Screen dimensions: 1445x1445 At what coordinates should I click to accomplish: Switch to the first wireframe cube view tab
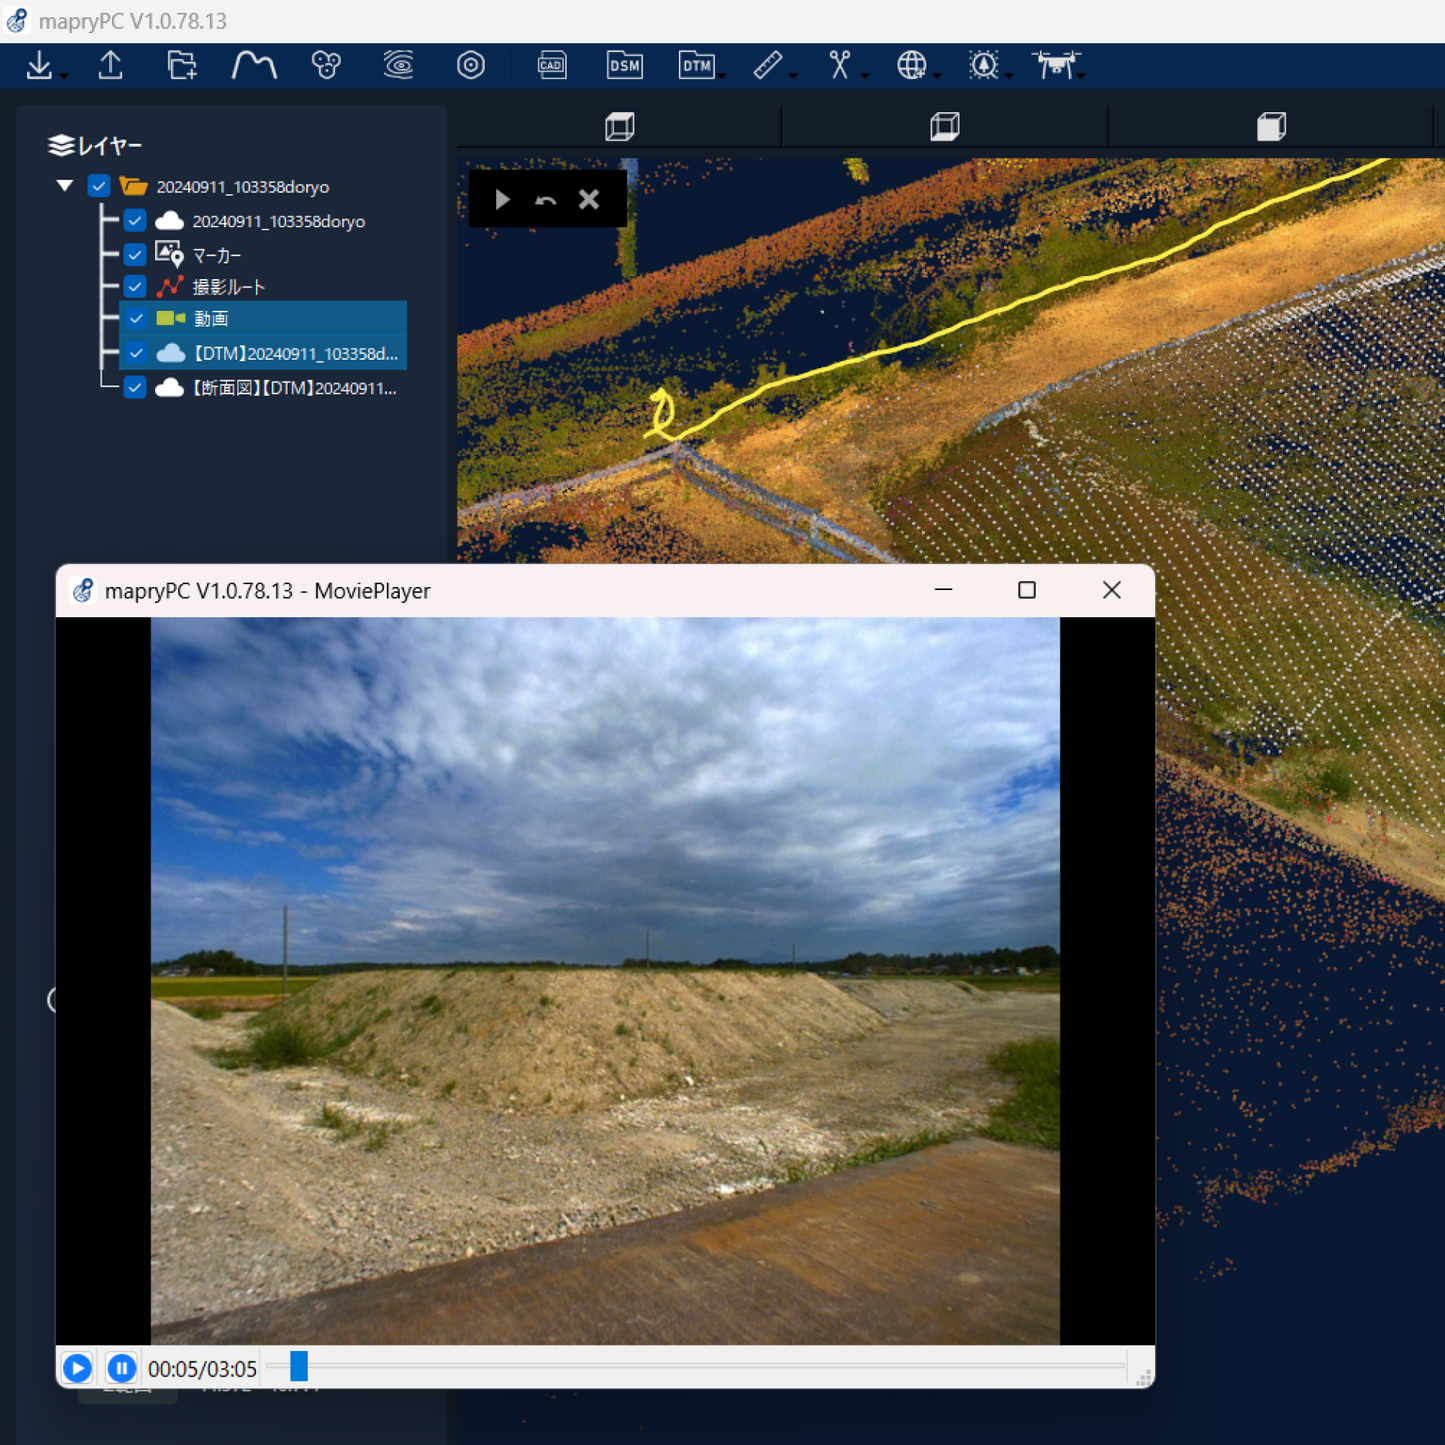point(620,127)
